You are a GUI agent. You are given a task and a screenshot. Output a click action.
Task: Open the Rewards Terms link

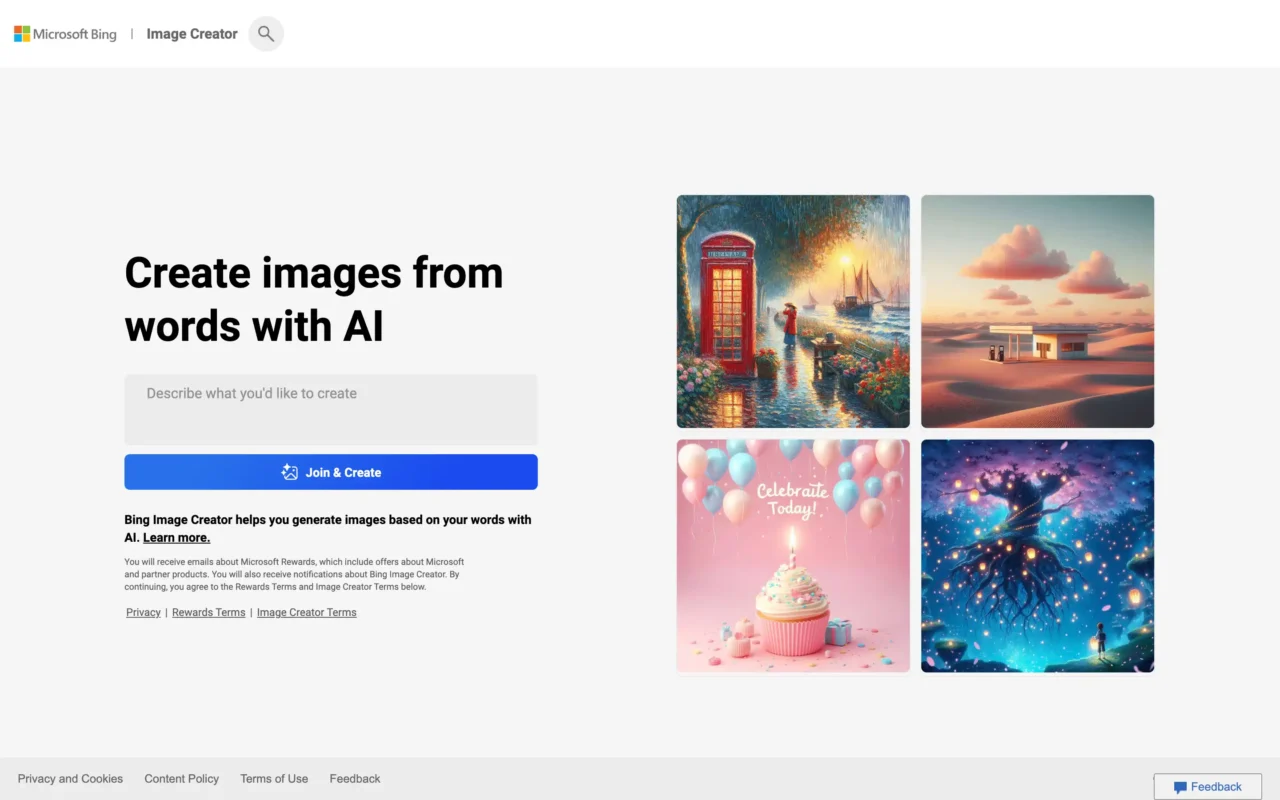(x=208, y=612)
